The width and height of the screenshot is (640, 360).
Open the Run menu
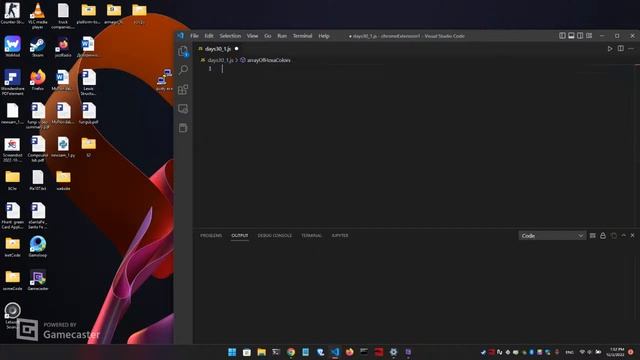pos(282,36)
